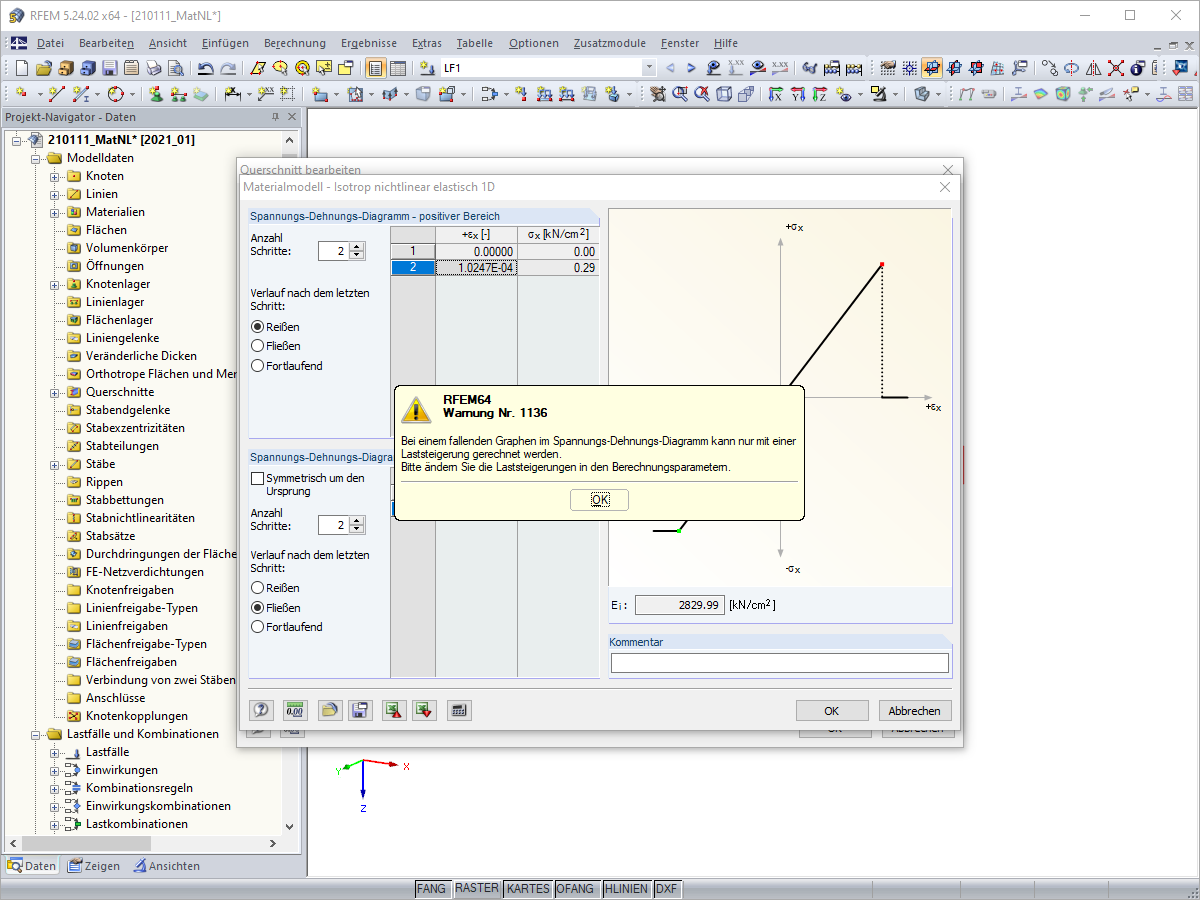Image resolution: width=1200 pixels, height=900 pixels.
Task: Click the save diskette toolbar icon
Action: [x=110, y=68]
